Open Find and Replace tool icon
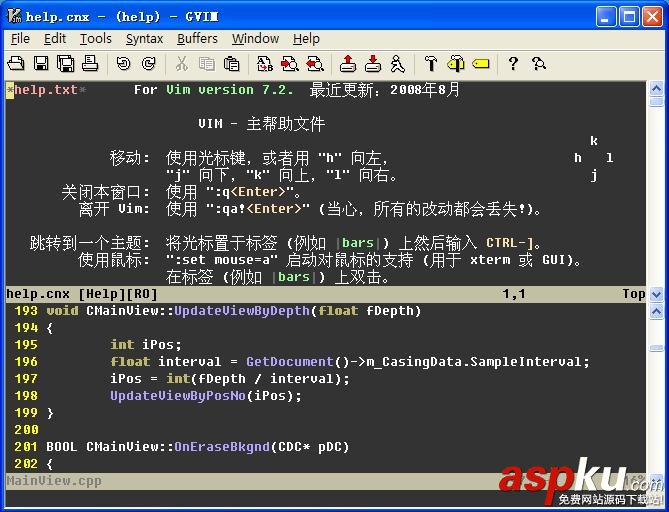 [265, 64]
